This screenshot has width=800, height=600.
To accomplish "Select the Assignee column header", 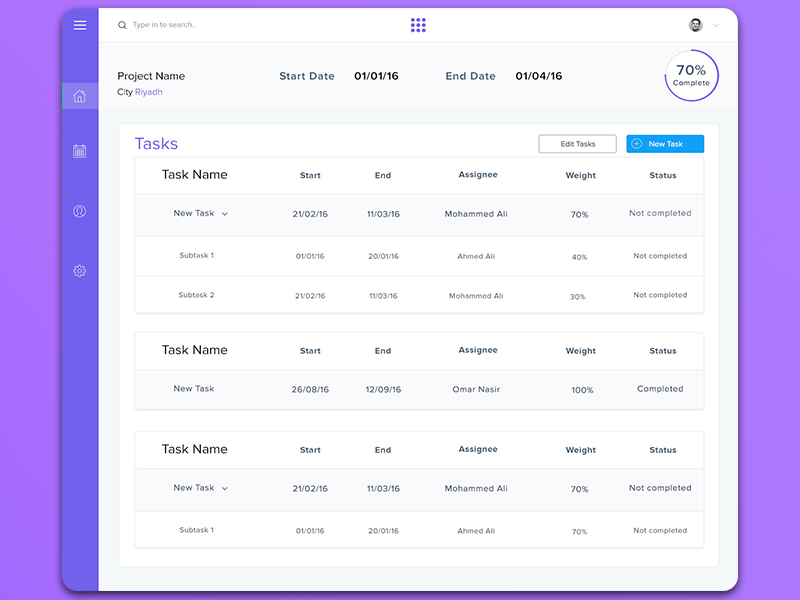I will [x=478, y=175].
